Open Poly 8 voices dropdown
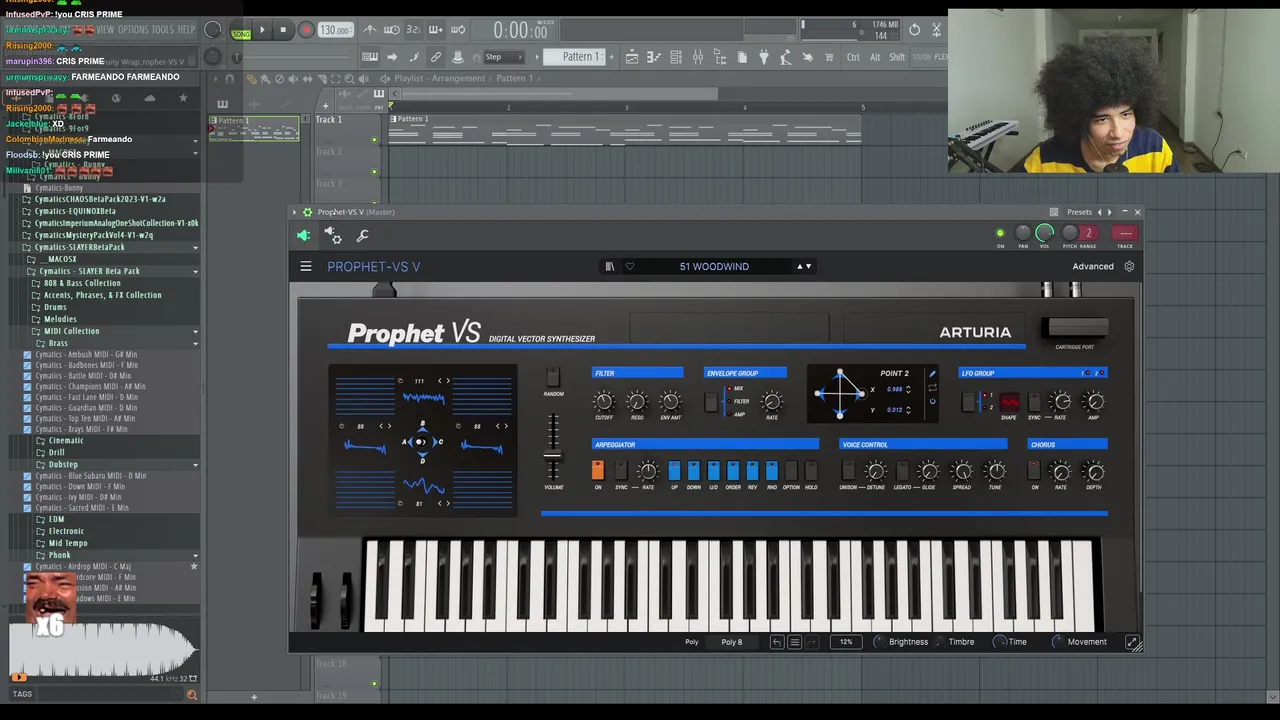The width and height of the screenshot is (1280, 720). pyautogui.click(x=732, y=642)
